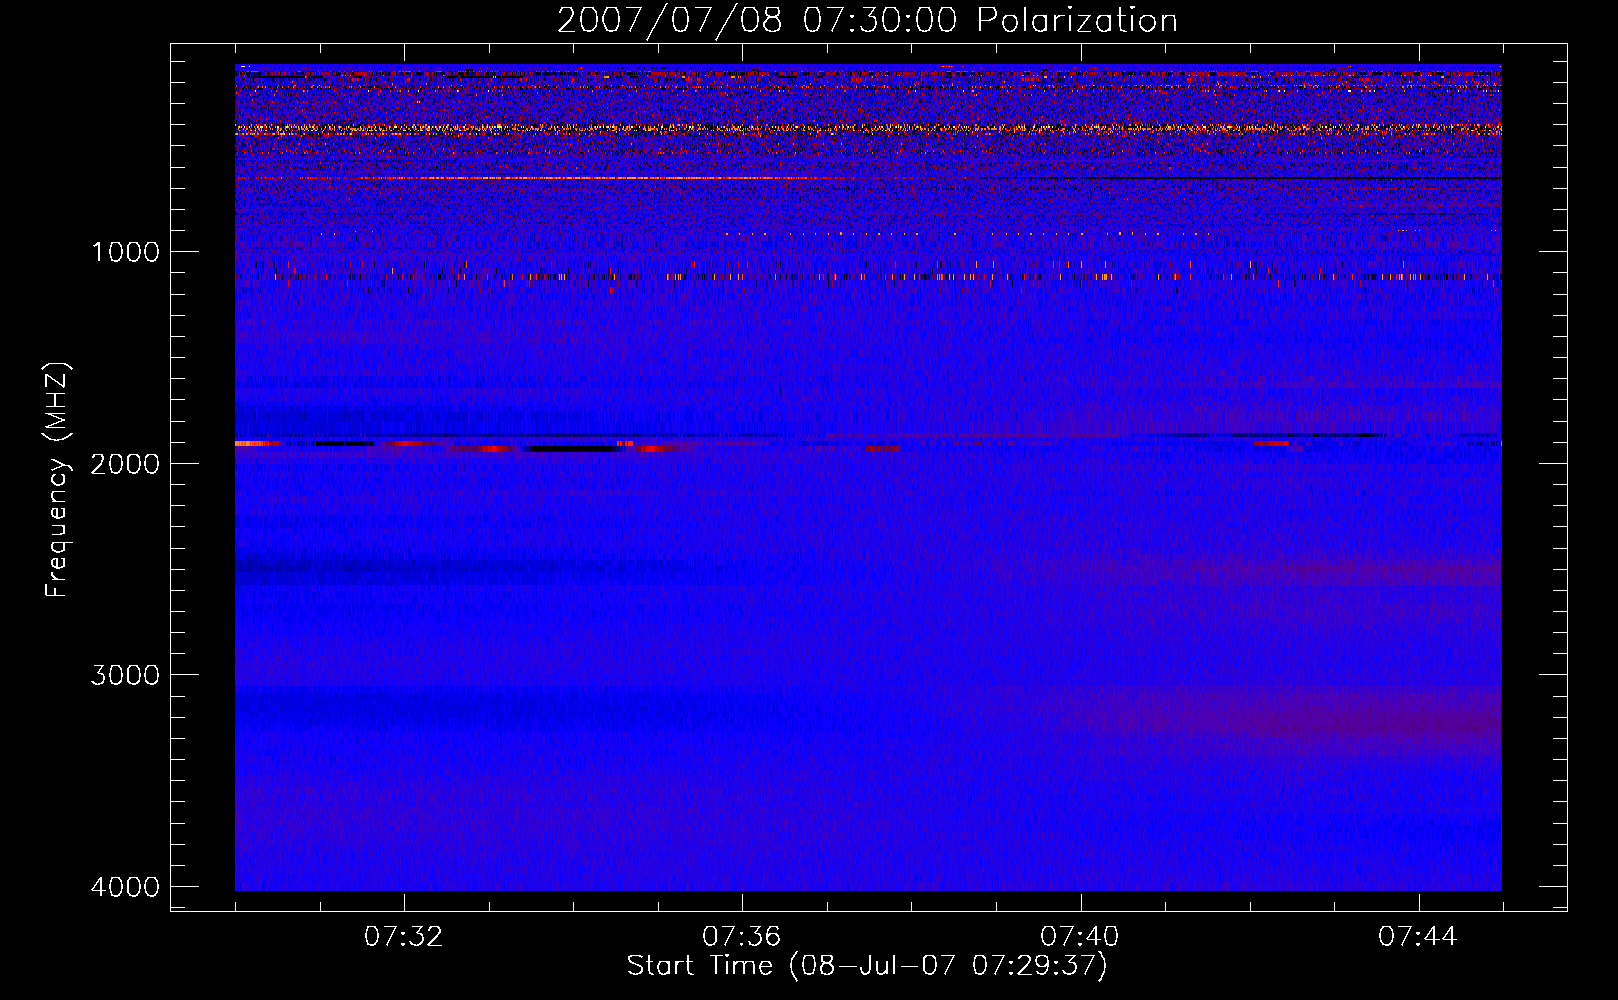Image resolution: width=1618 pixels, height=1000 pixels.
Task: Click the 07:44 time tick label
Action: (x=1417, y=937)
